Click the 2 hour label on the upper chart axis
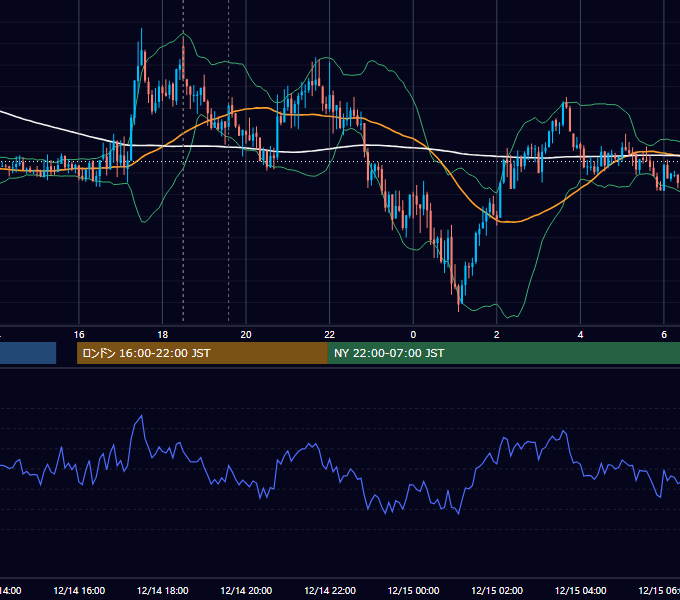Viewport: 680px width, 600px height. 497,335
